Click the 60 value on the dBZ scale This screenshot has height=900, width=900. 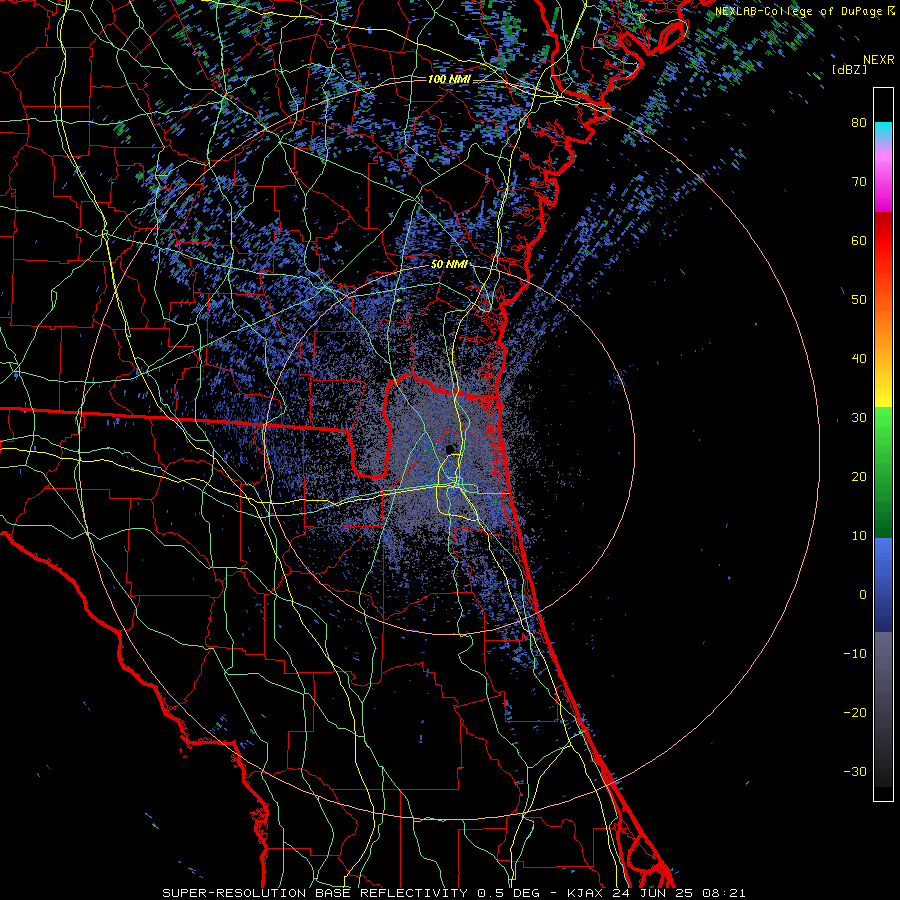click(x=859, y=240)
